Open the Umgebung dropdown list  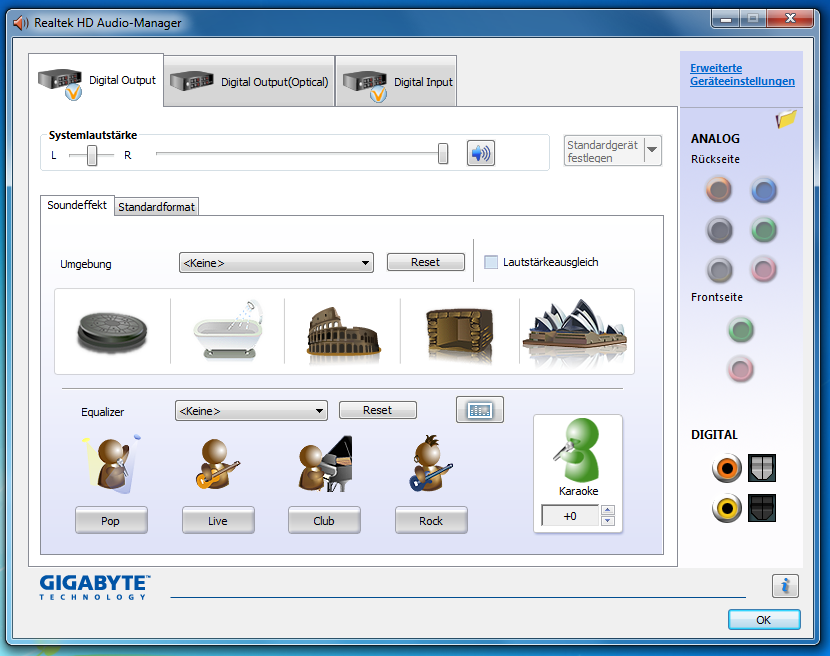pos(276,263)
